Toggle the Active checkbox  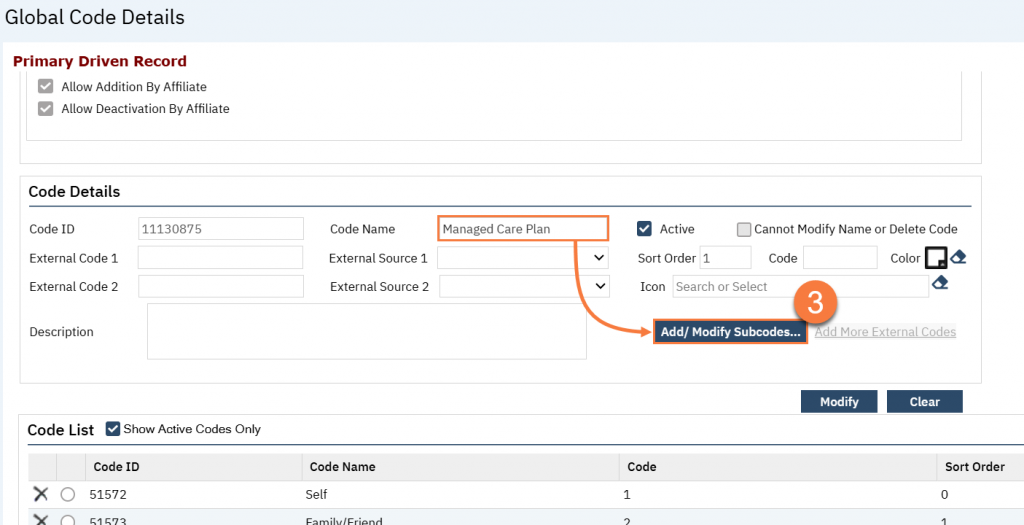[x=645, y=229]
